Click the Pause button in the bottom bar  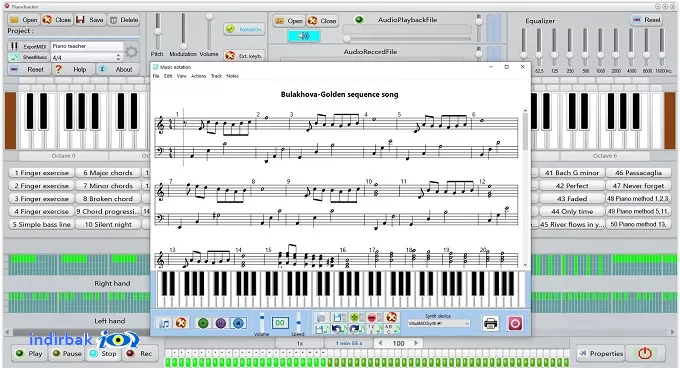[x=66, y=353]
